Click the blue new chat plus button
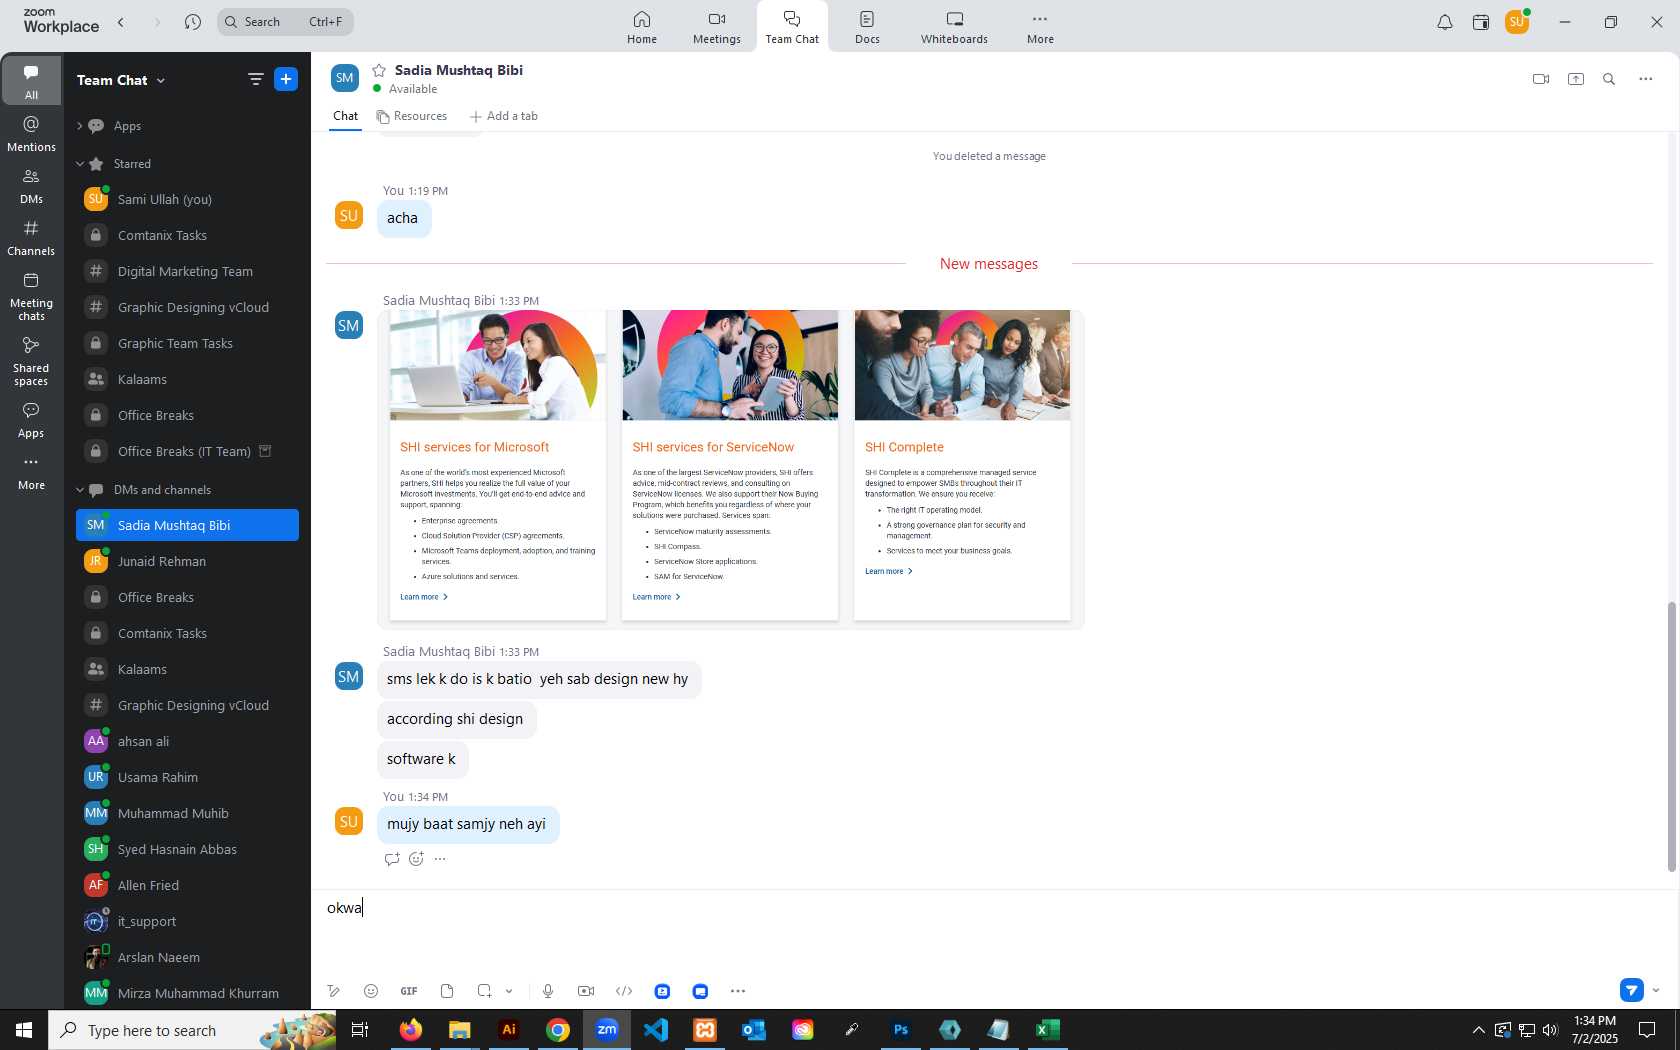The width and height of the screenshot is (1680, 1050). tap(286, 79)
